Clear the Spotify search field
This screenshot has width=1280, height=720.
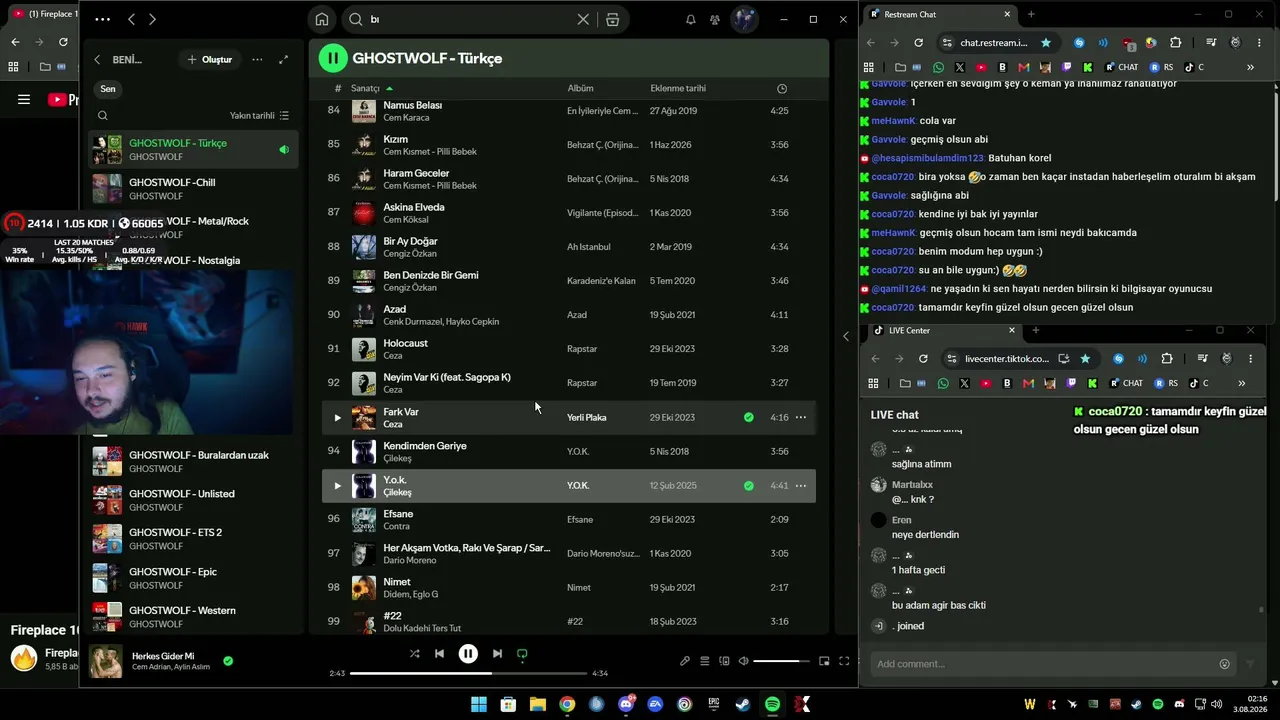[583, 19]
